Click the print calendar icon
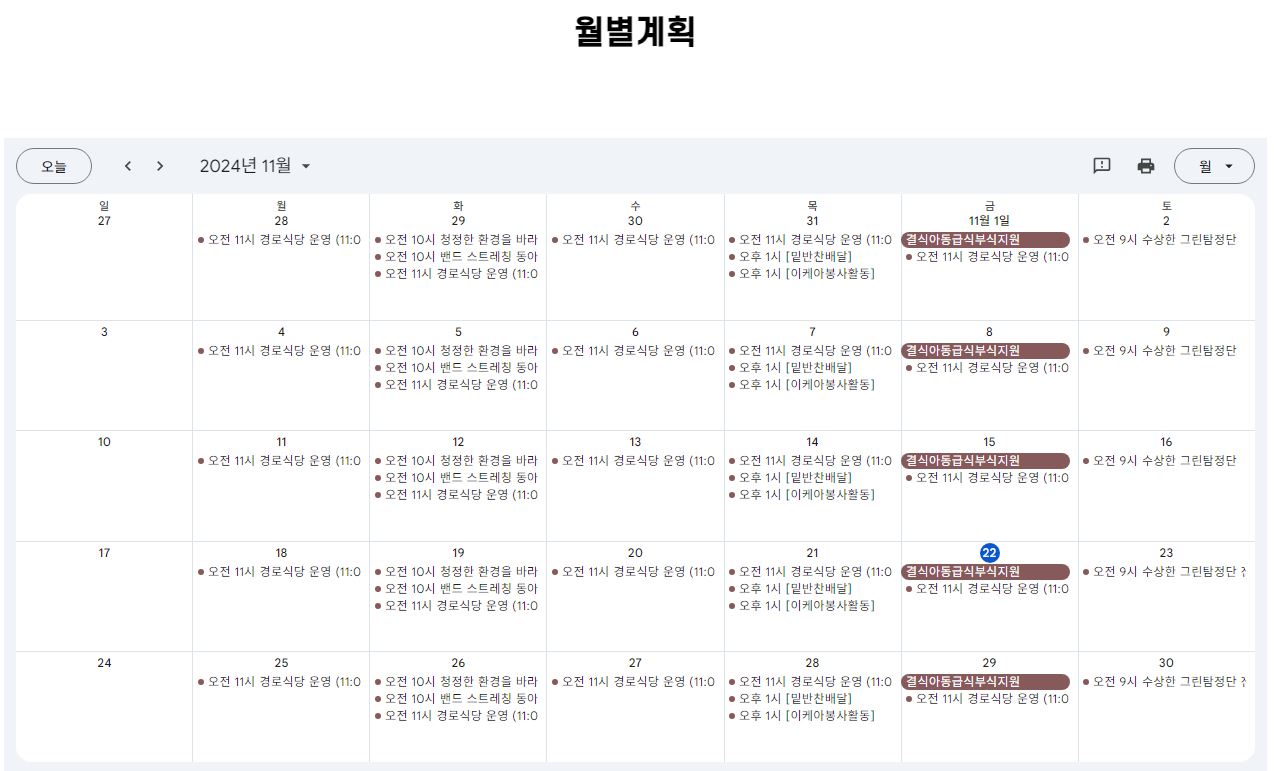This screenshot has width=1274, height=771. (1146, 166)
